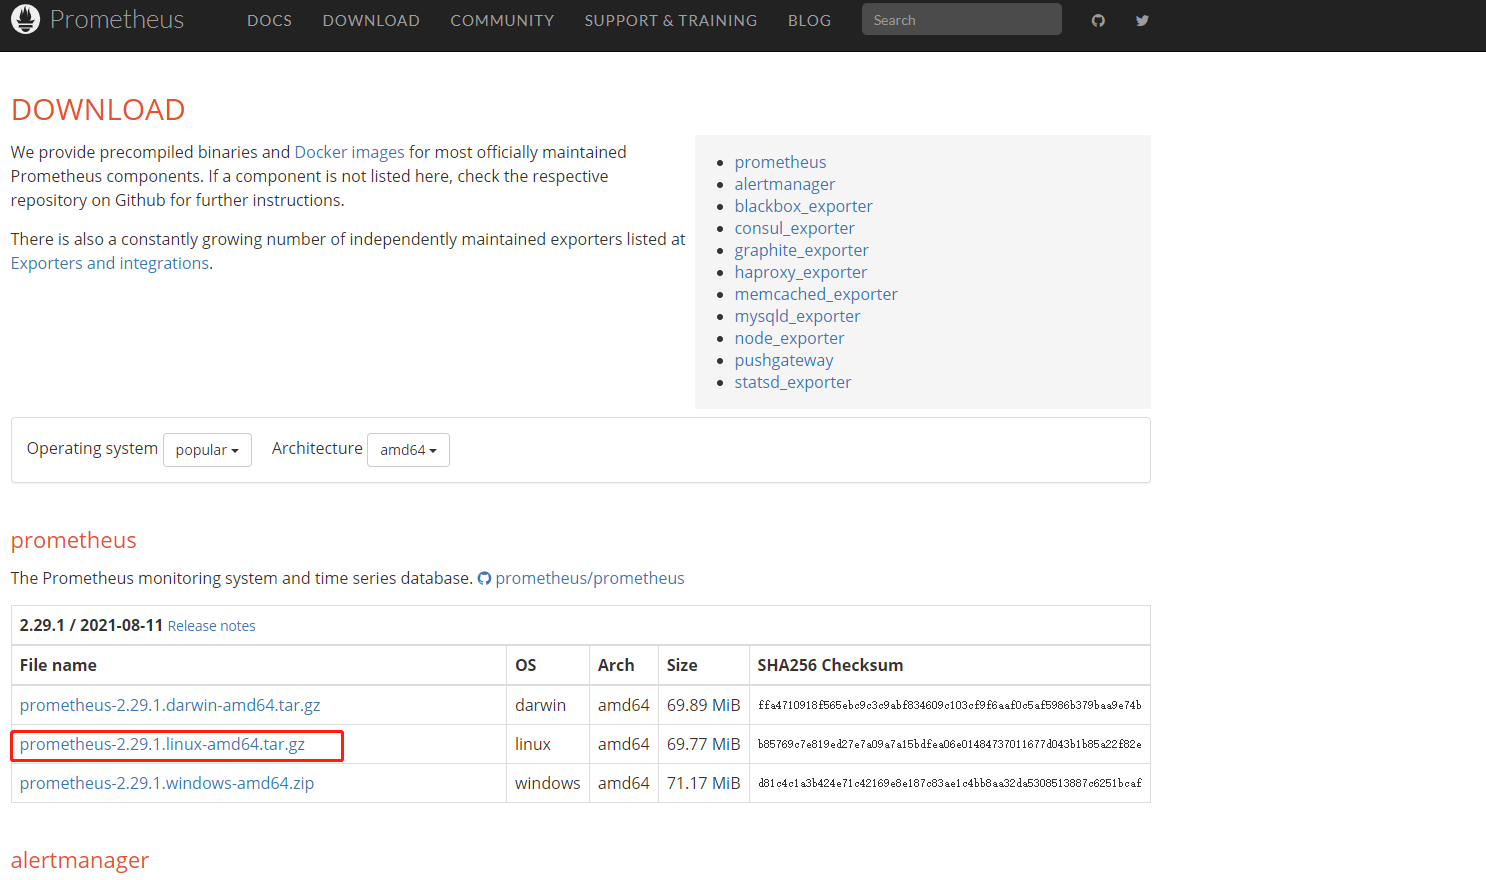Open the GitHub icon in the navbar

(x=1098, y=20)
